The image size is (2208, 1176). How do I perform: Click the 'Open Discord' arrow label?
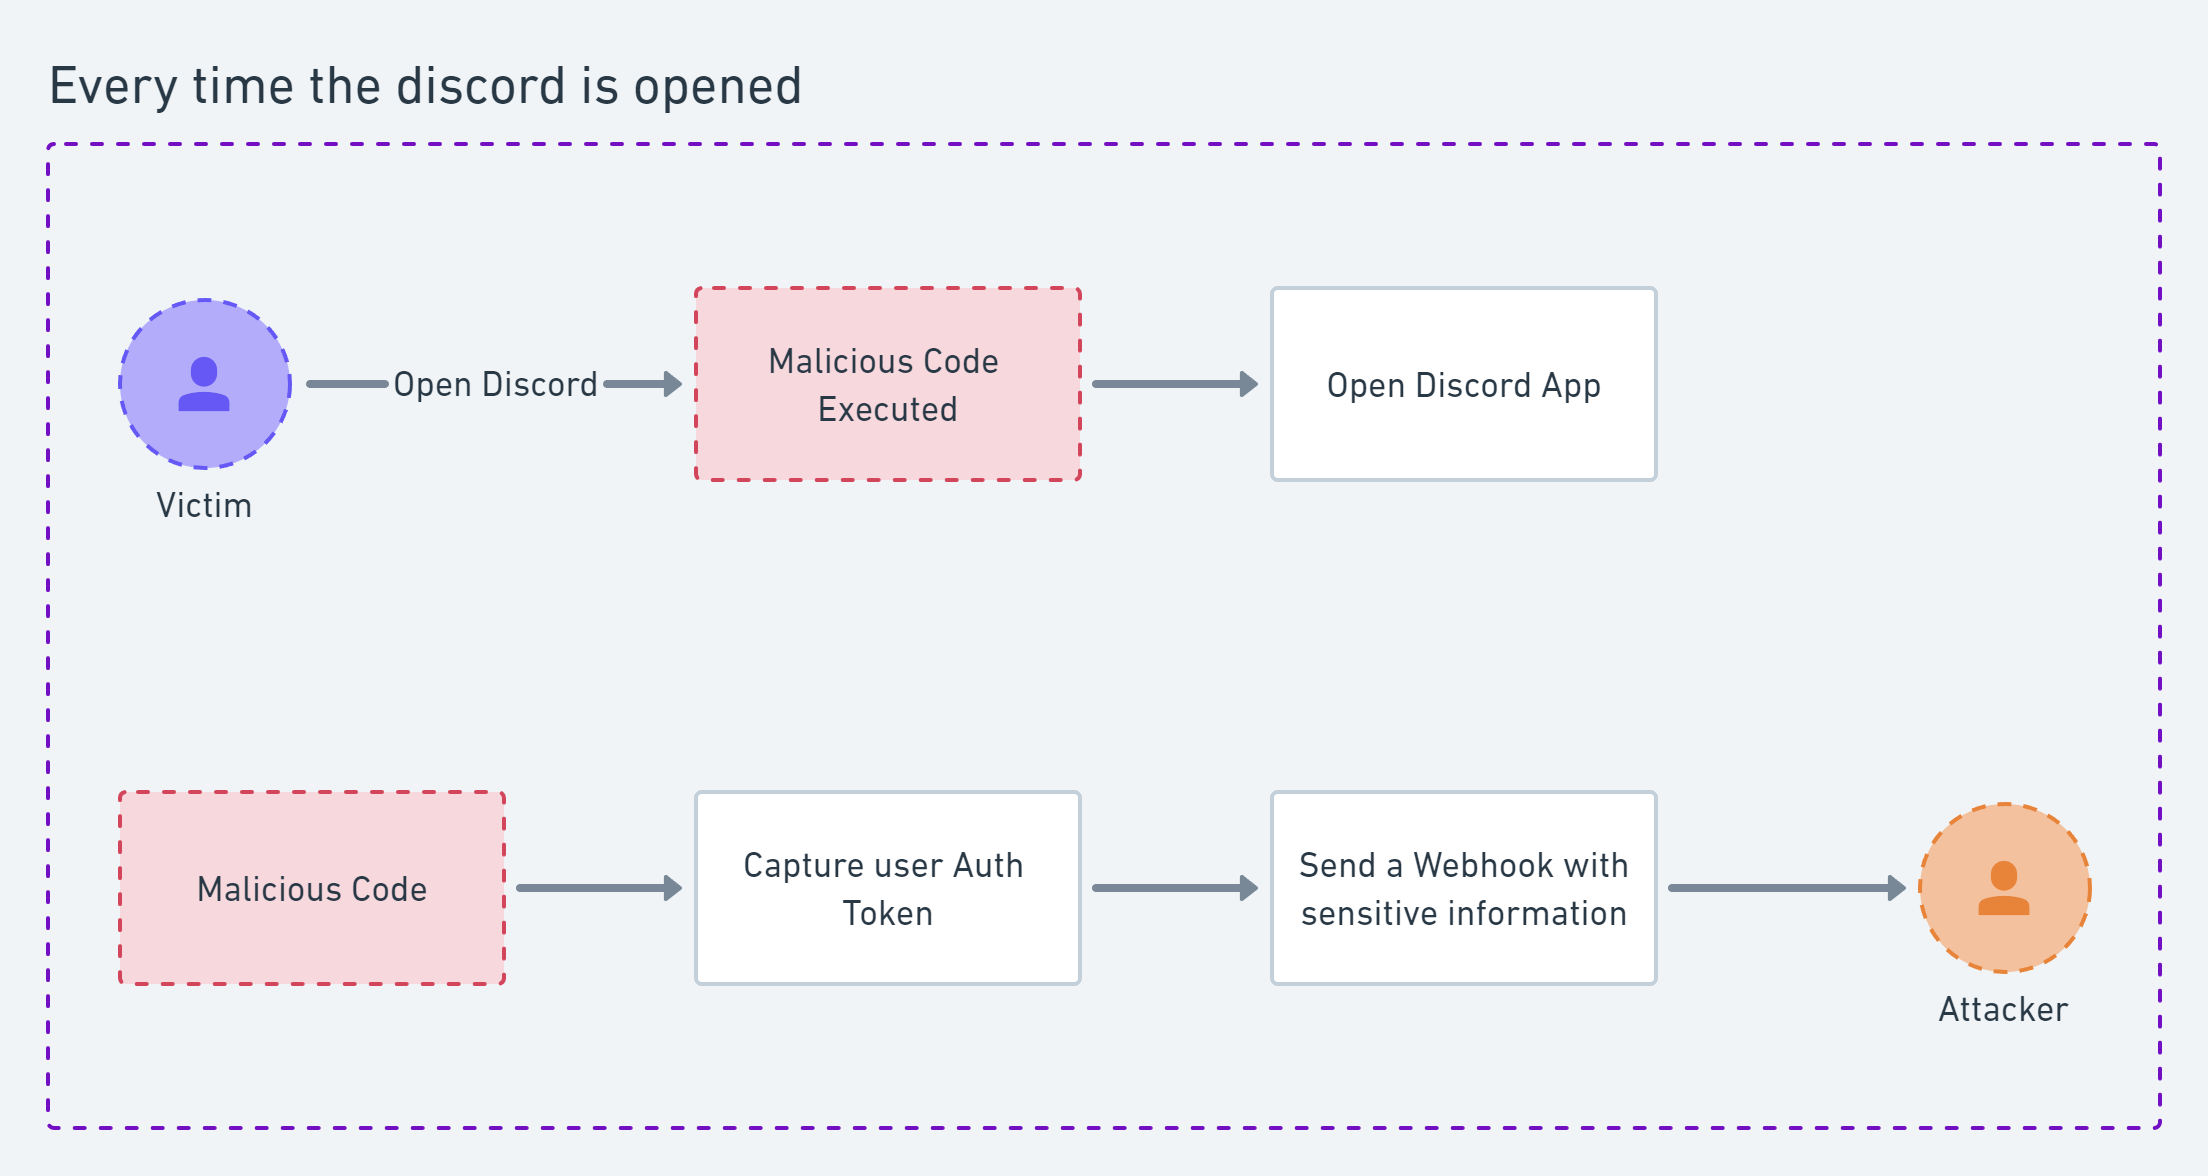point(495,384)
